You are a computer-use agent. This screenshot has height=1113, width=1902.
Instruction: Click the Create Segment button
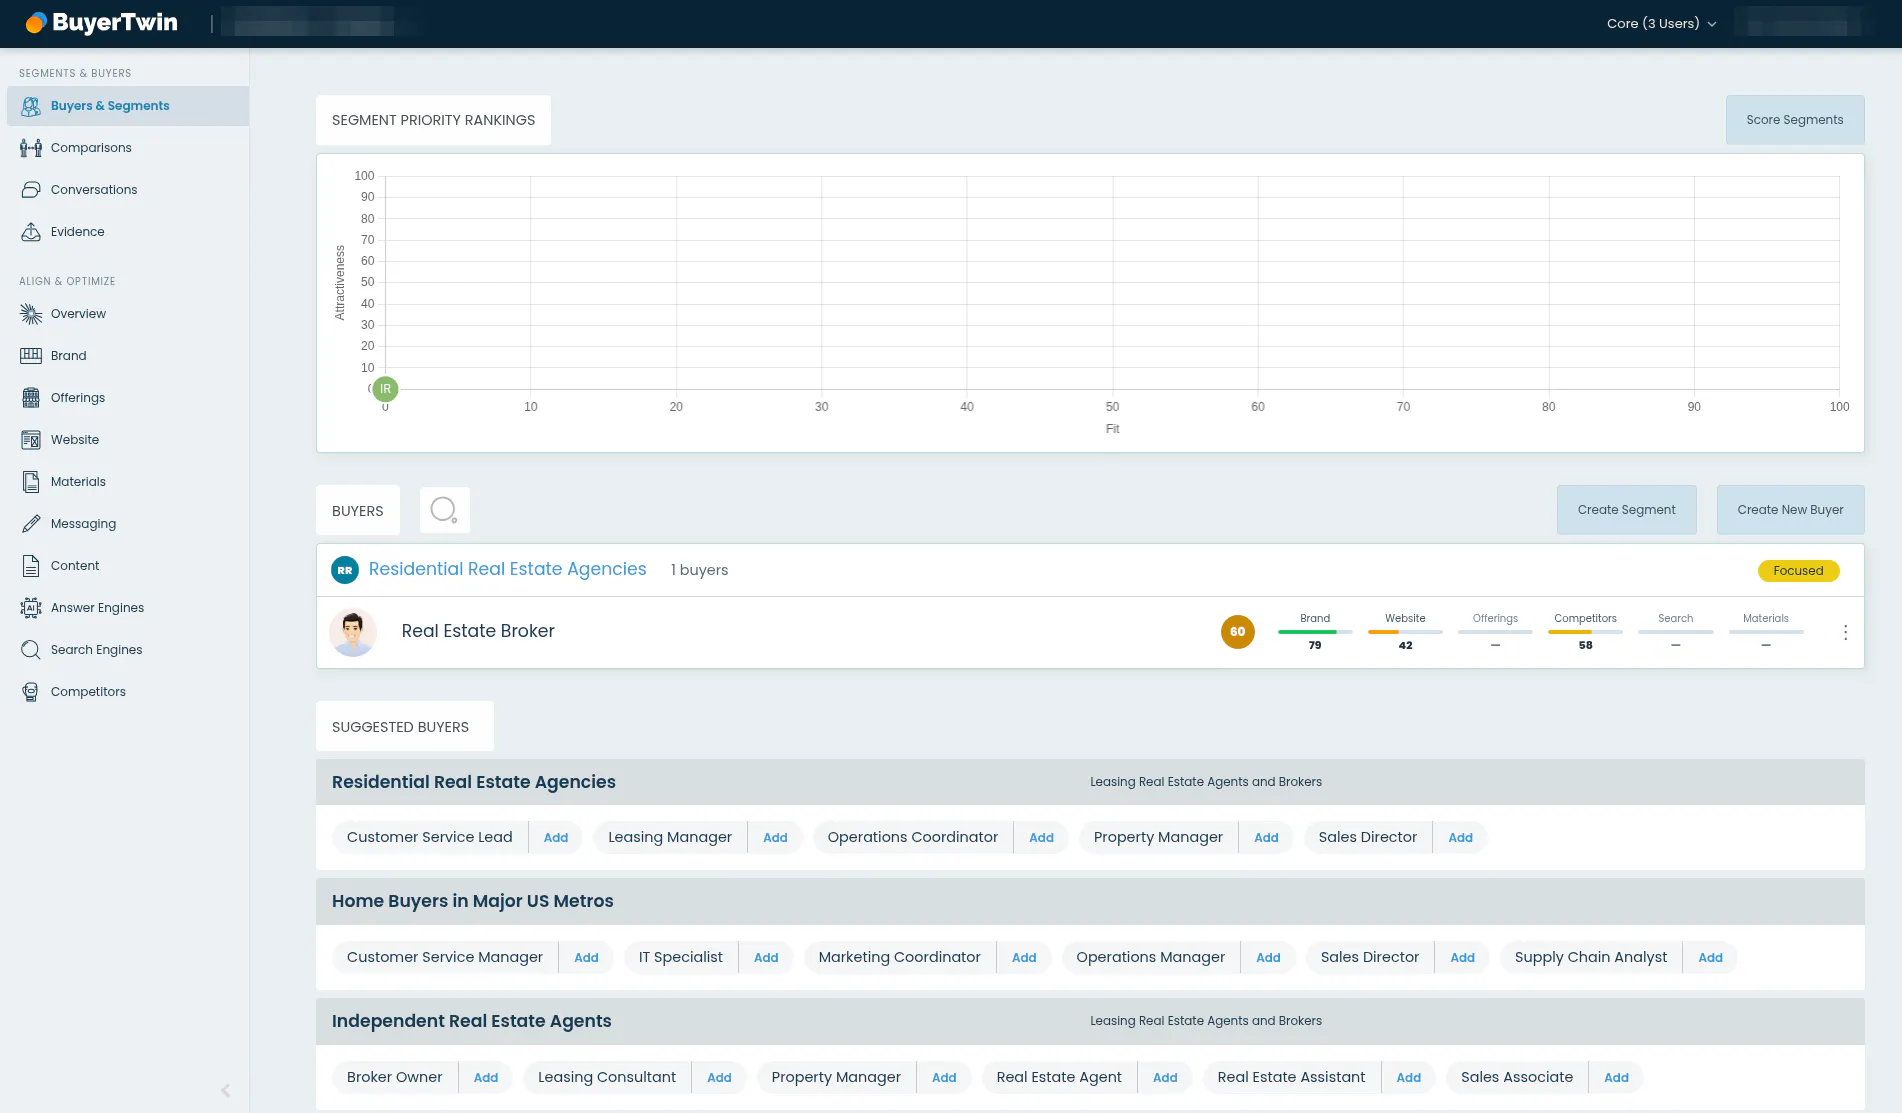(x=1626, y=510)
